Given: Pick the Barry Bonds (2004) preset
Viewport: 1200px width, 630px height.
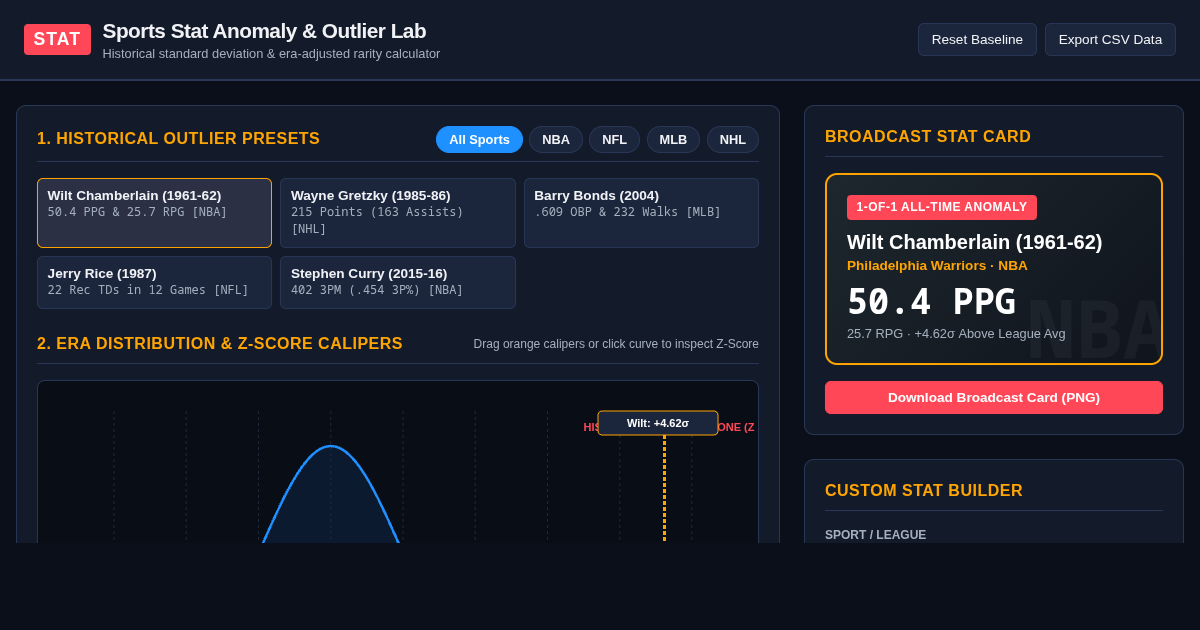Looking at the screenshot, I should click(x=641, y=213).
